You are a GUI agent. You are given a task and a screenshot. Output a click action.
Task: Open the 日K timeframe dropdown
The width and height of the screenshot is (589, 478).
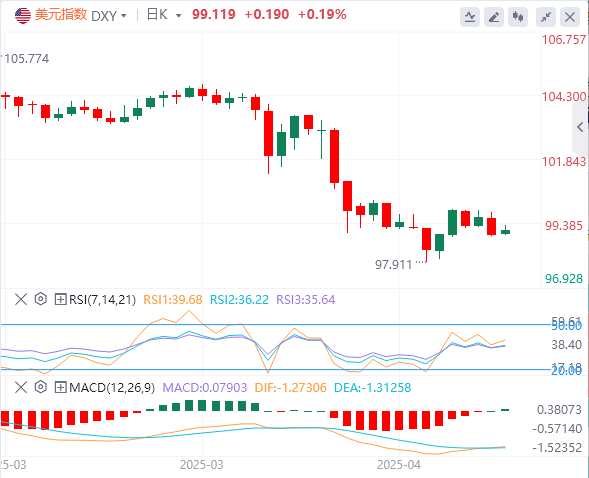164,15
